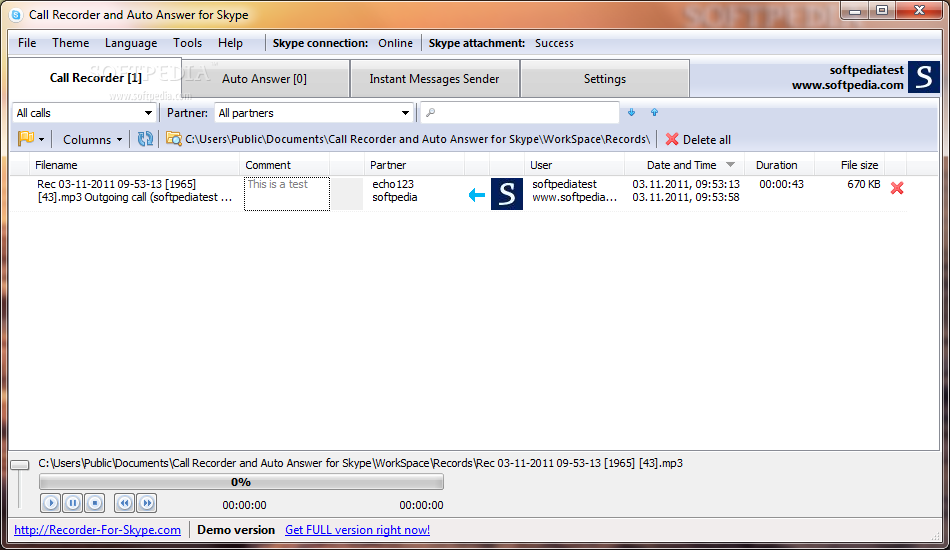Refresh the records list
950x550 pixels.
tap(145, 139)
